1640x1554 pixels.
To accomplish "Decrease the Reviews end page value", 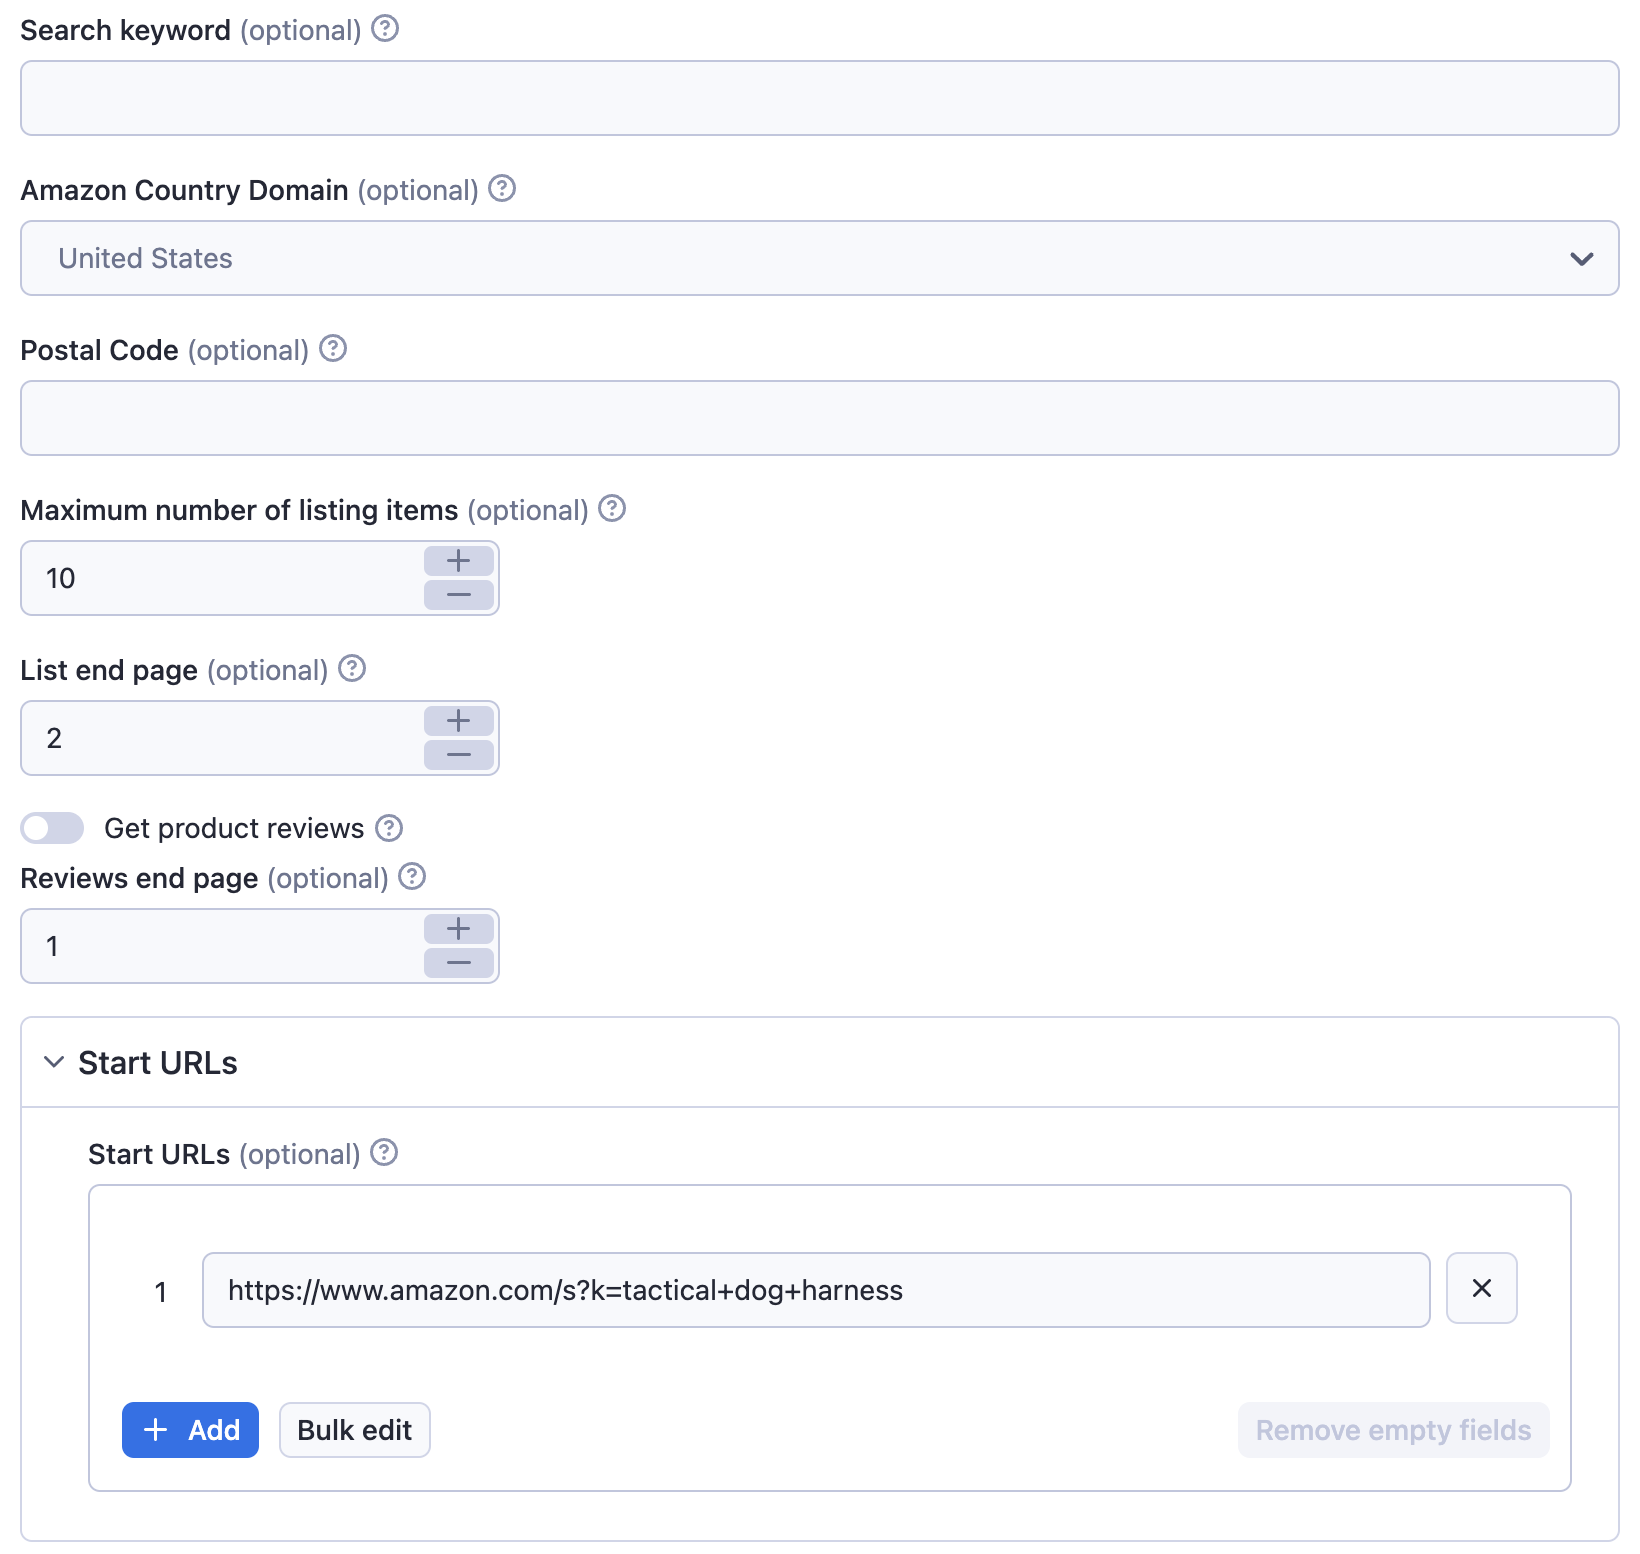I will pos(459,963).
